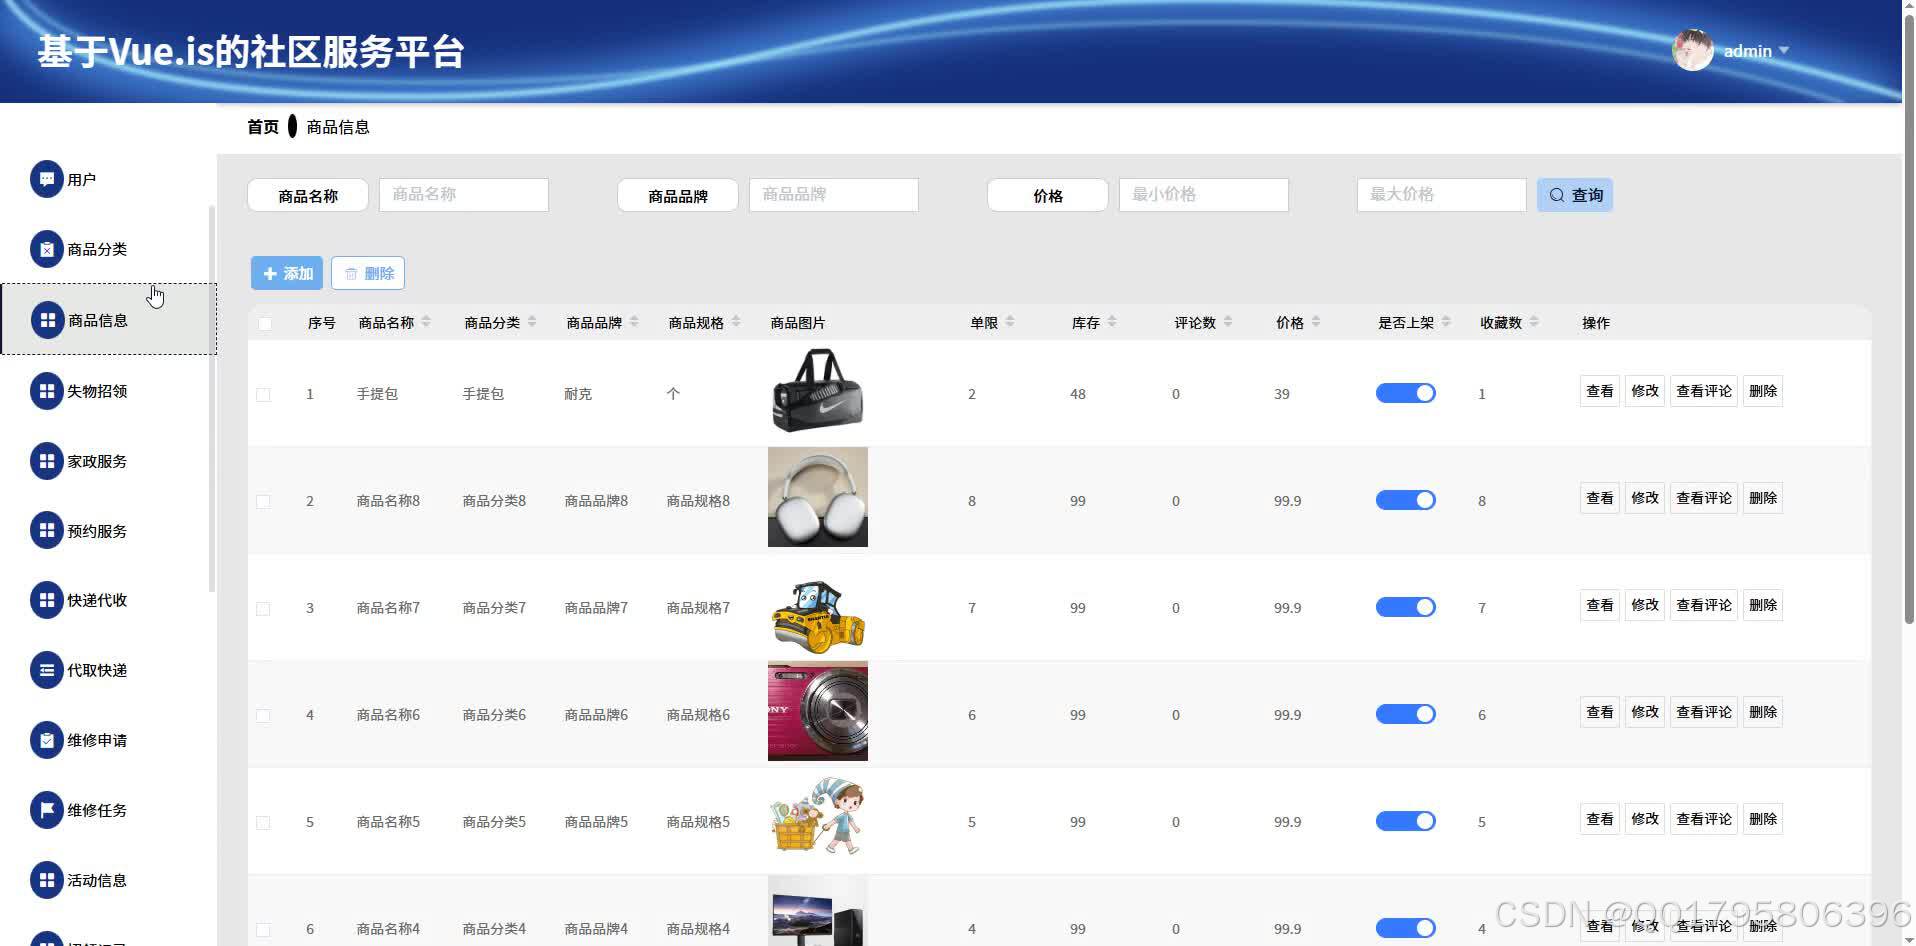Open the white headphones product image
The width and height of the screenshot is (1916, 946).
(818, 497)
